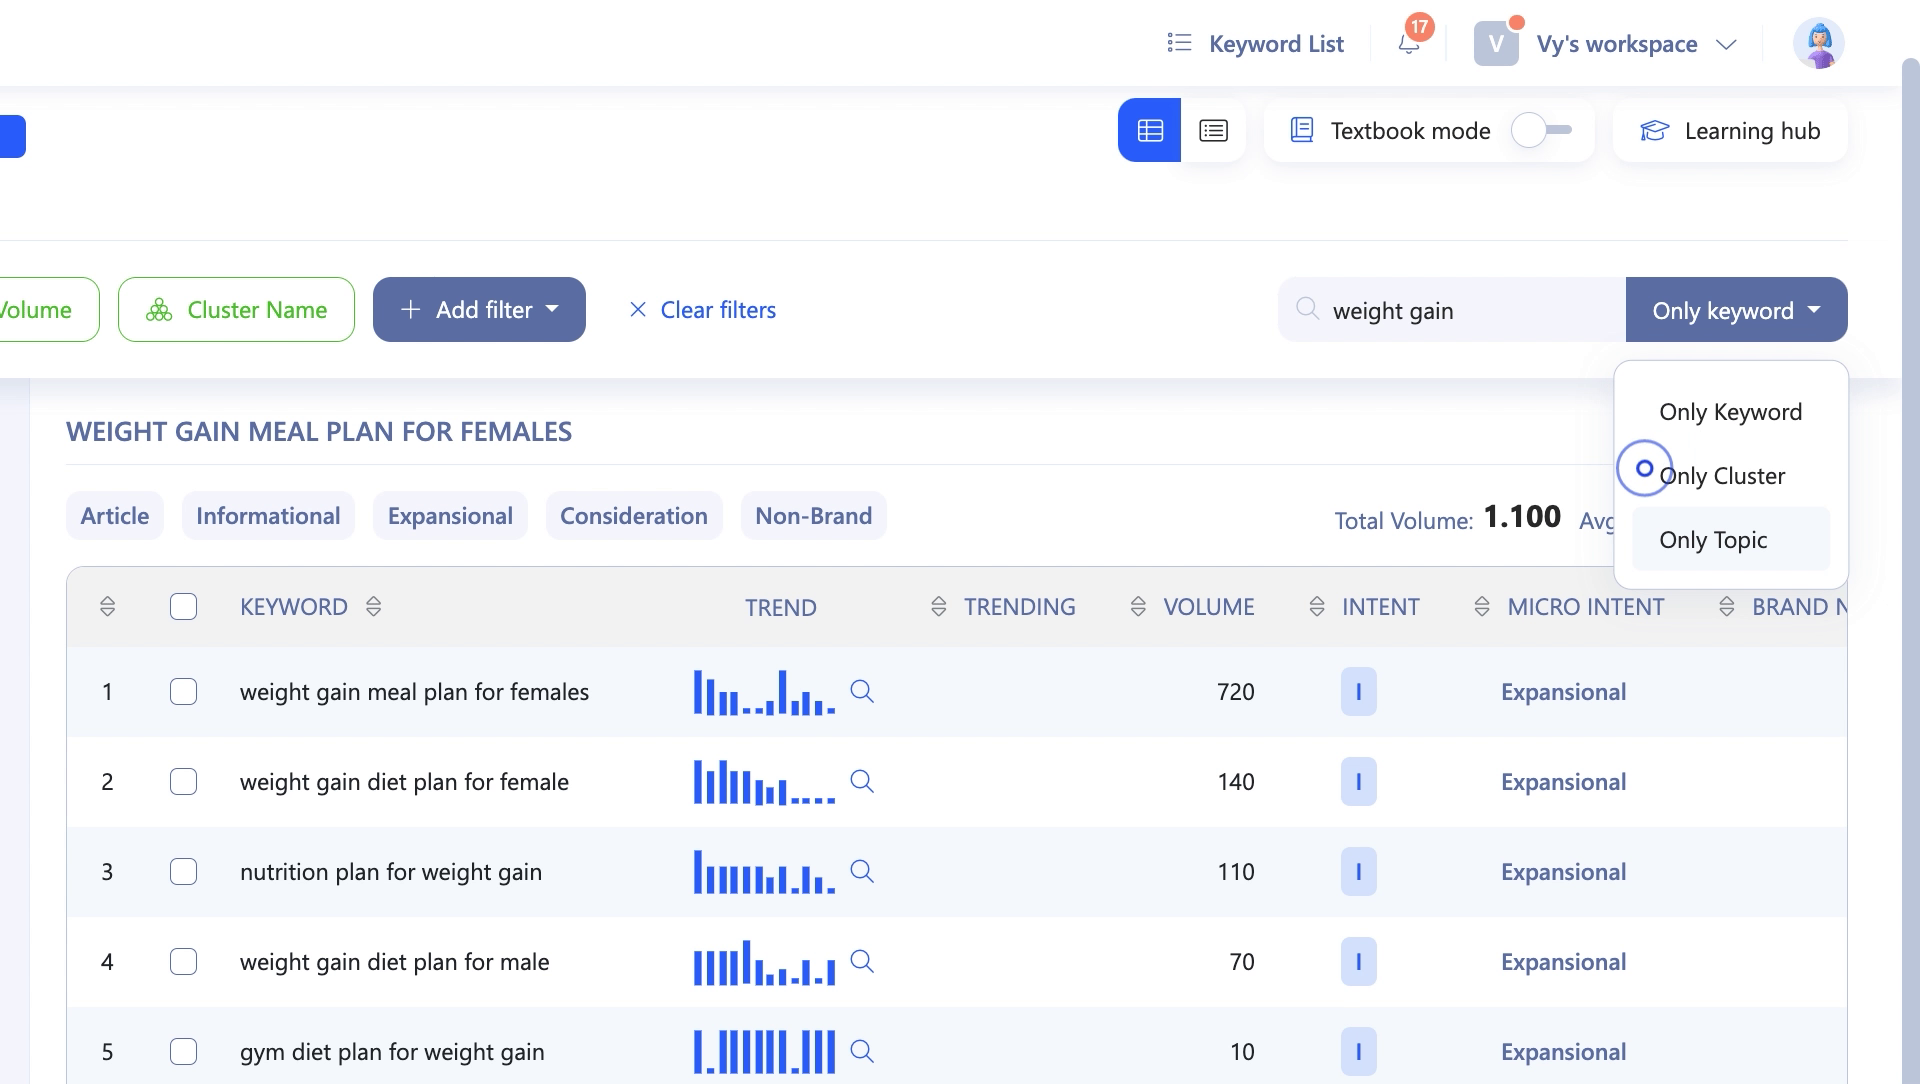Sort by the Volume column sort icon
This screenshot has width=1920, height=1084.
[x=1138, y=607]
